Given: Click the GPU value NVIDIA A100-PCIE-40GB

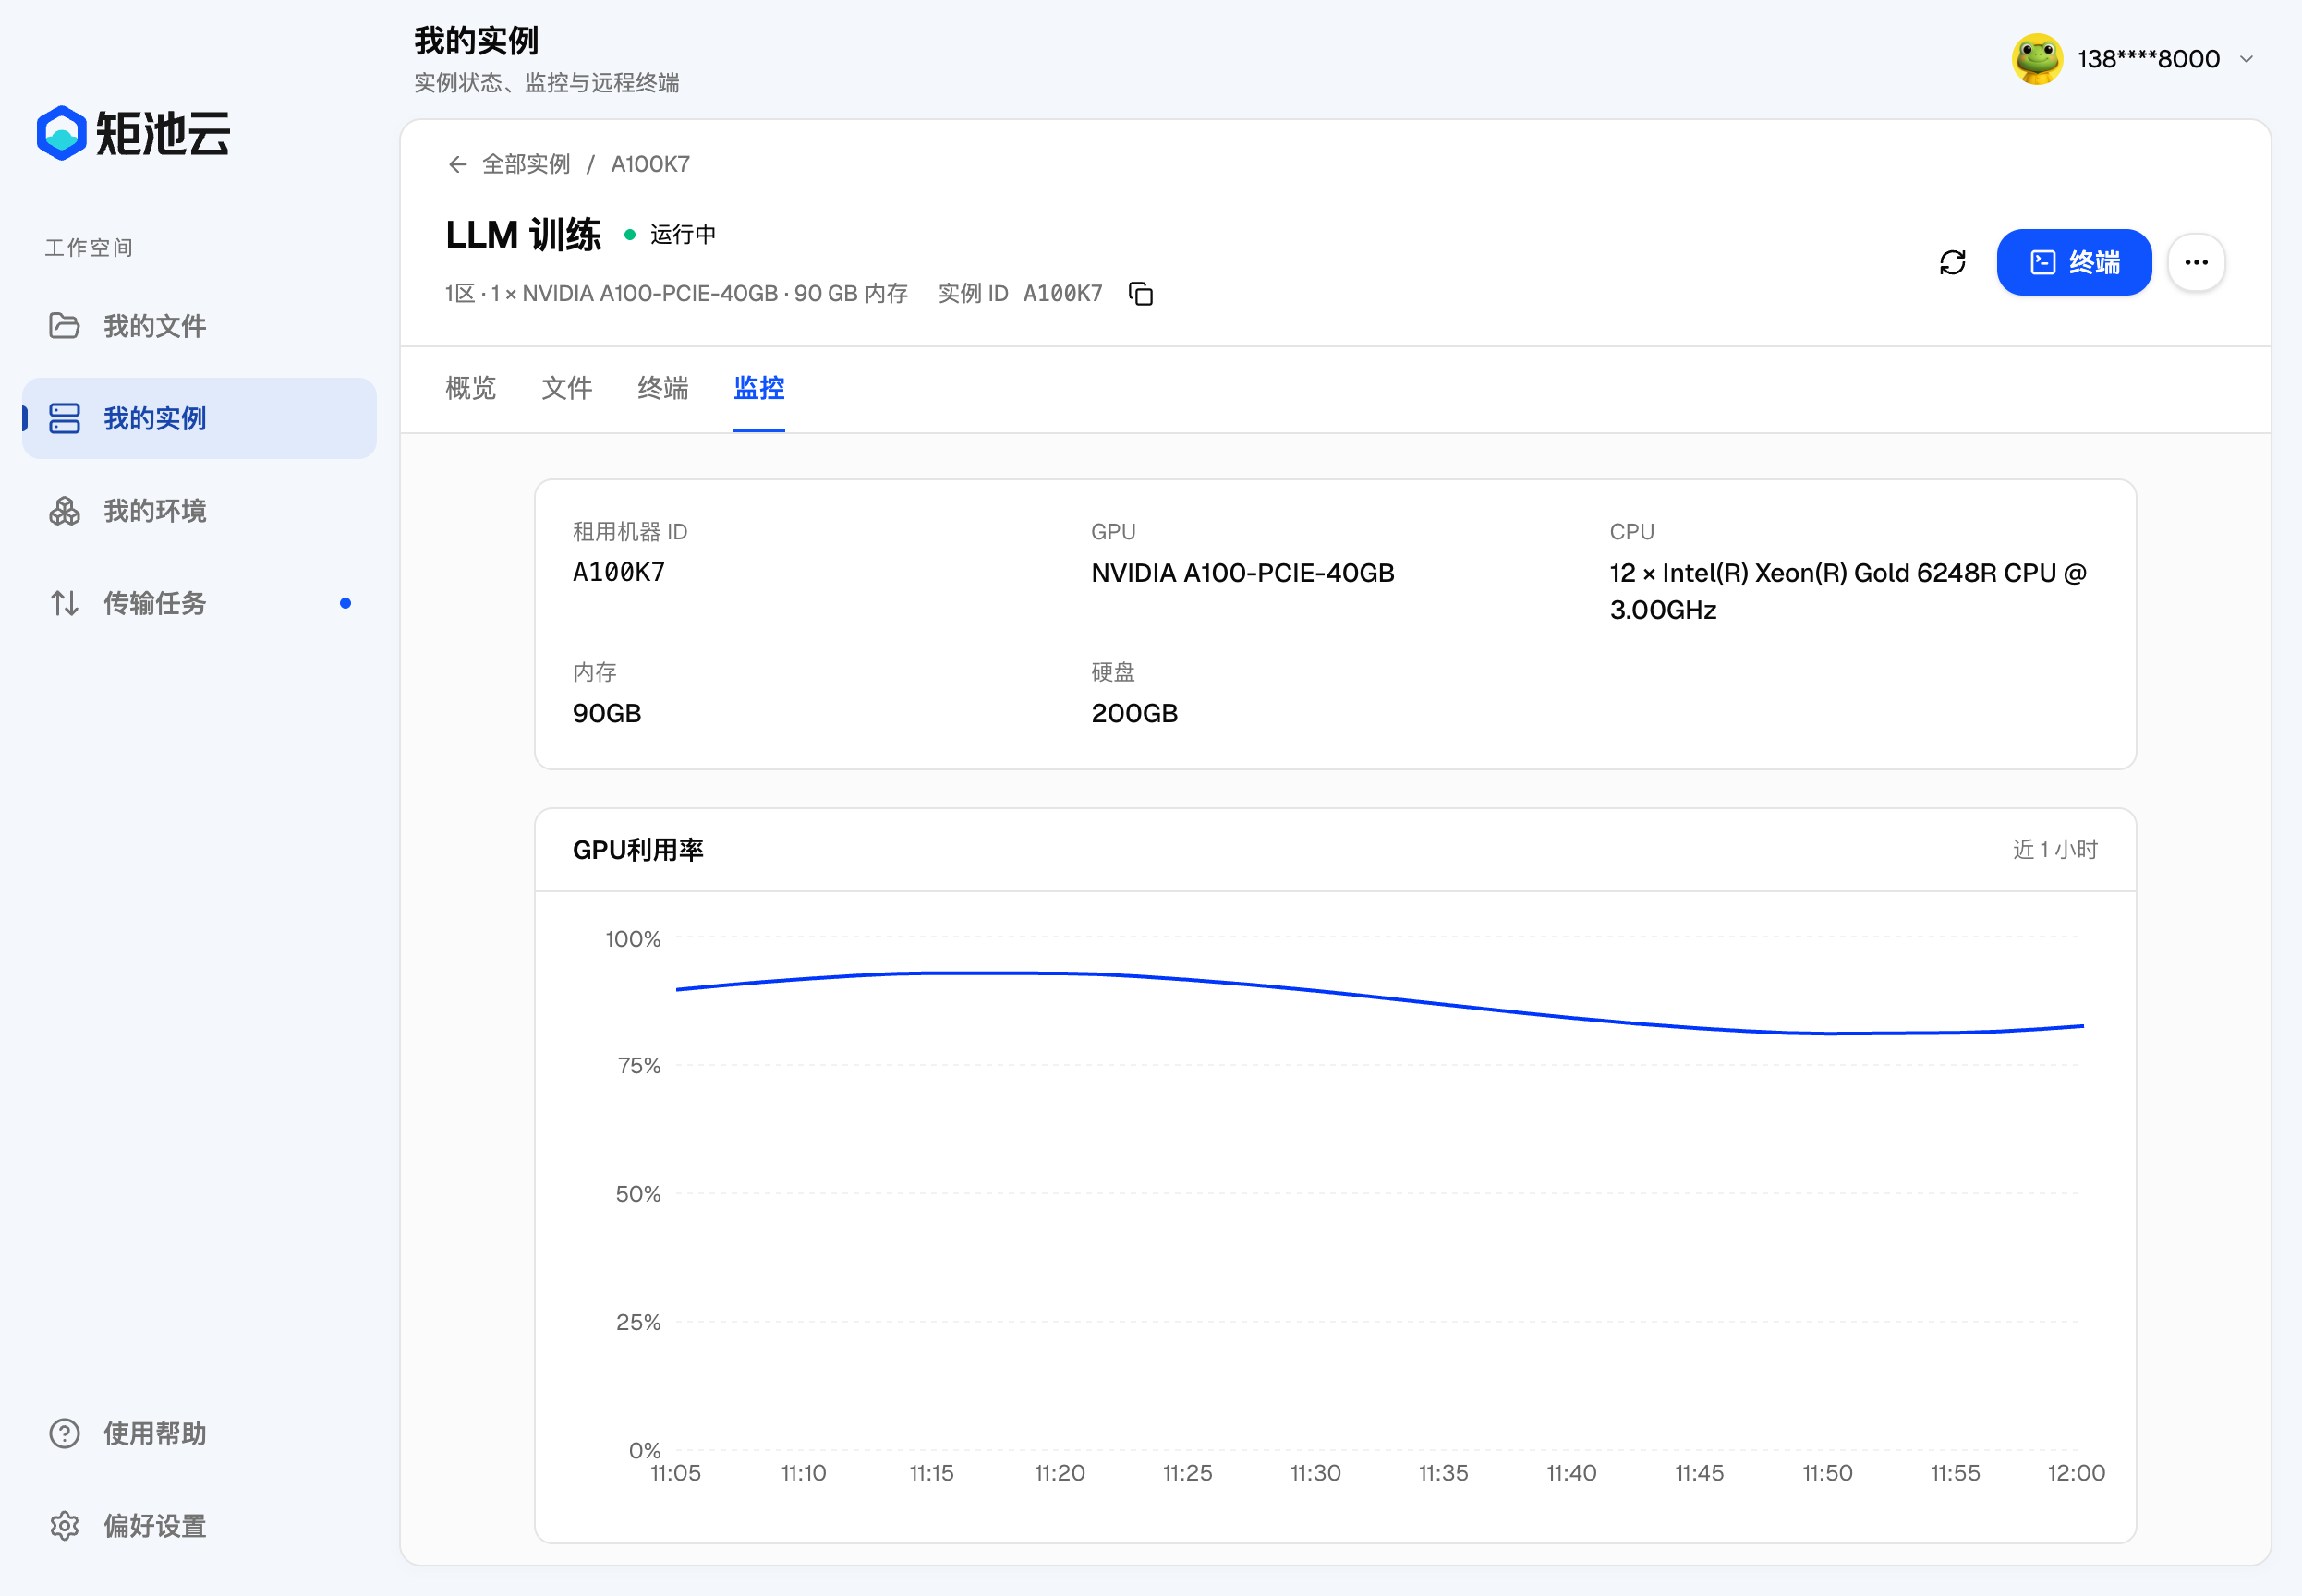Looking at the screenshot, I should coord(1242,573).
